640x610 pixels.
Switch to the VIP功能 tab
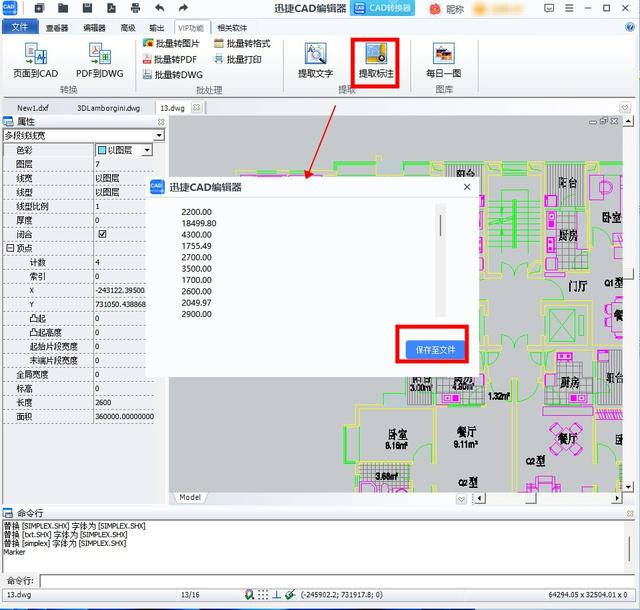pyautogui.click(x=191, y=28)
